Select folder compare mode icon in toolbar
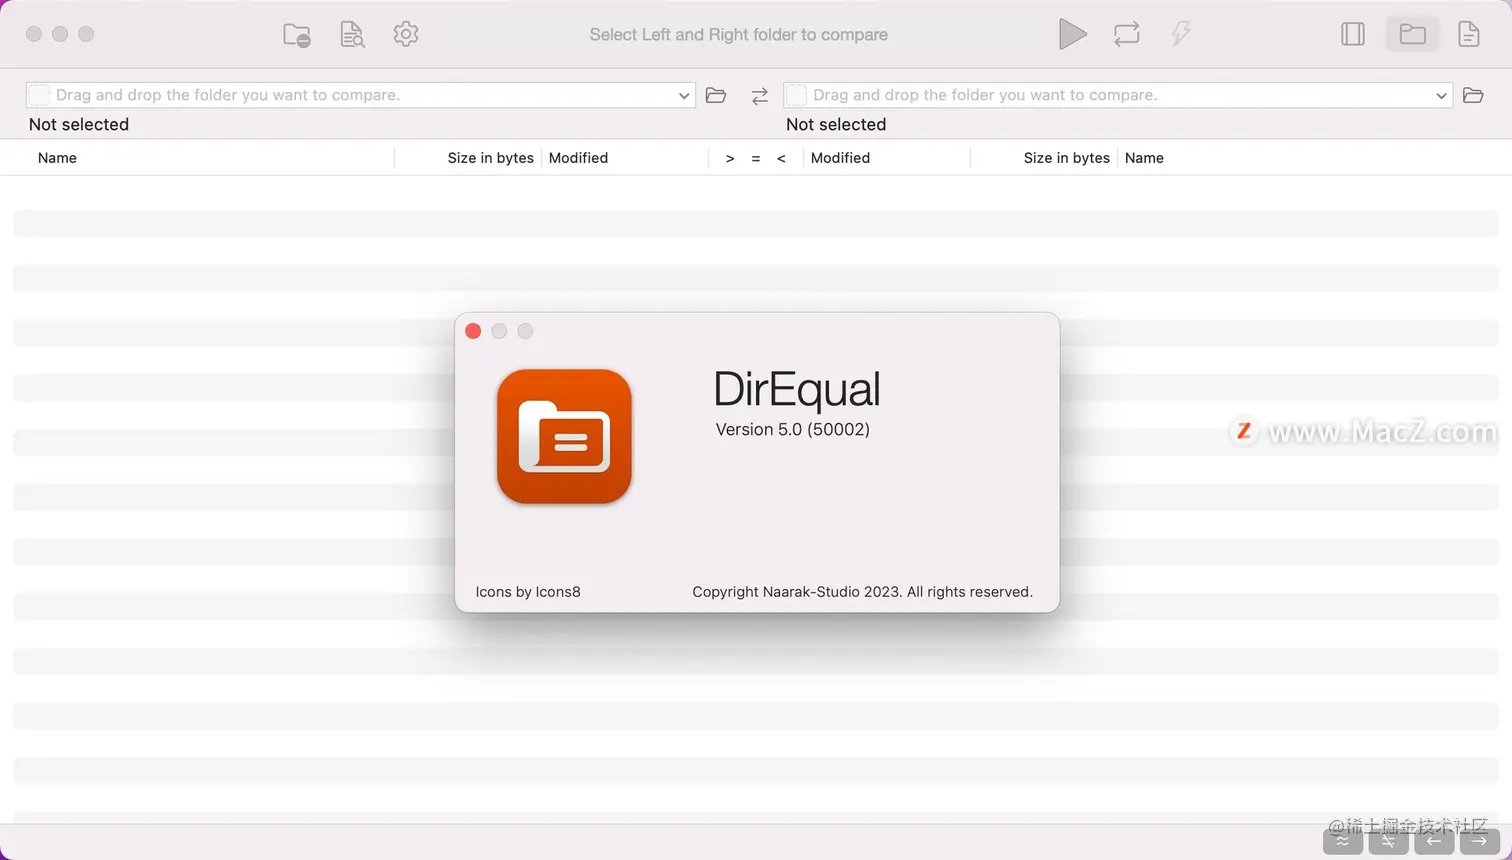Image resolution: width=1512 pixels, height=860 pixels. [1412, 34]
